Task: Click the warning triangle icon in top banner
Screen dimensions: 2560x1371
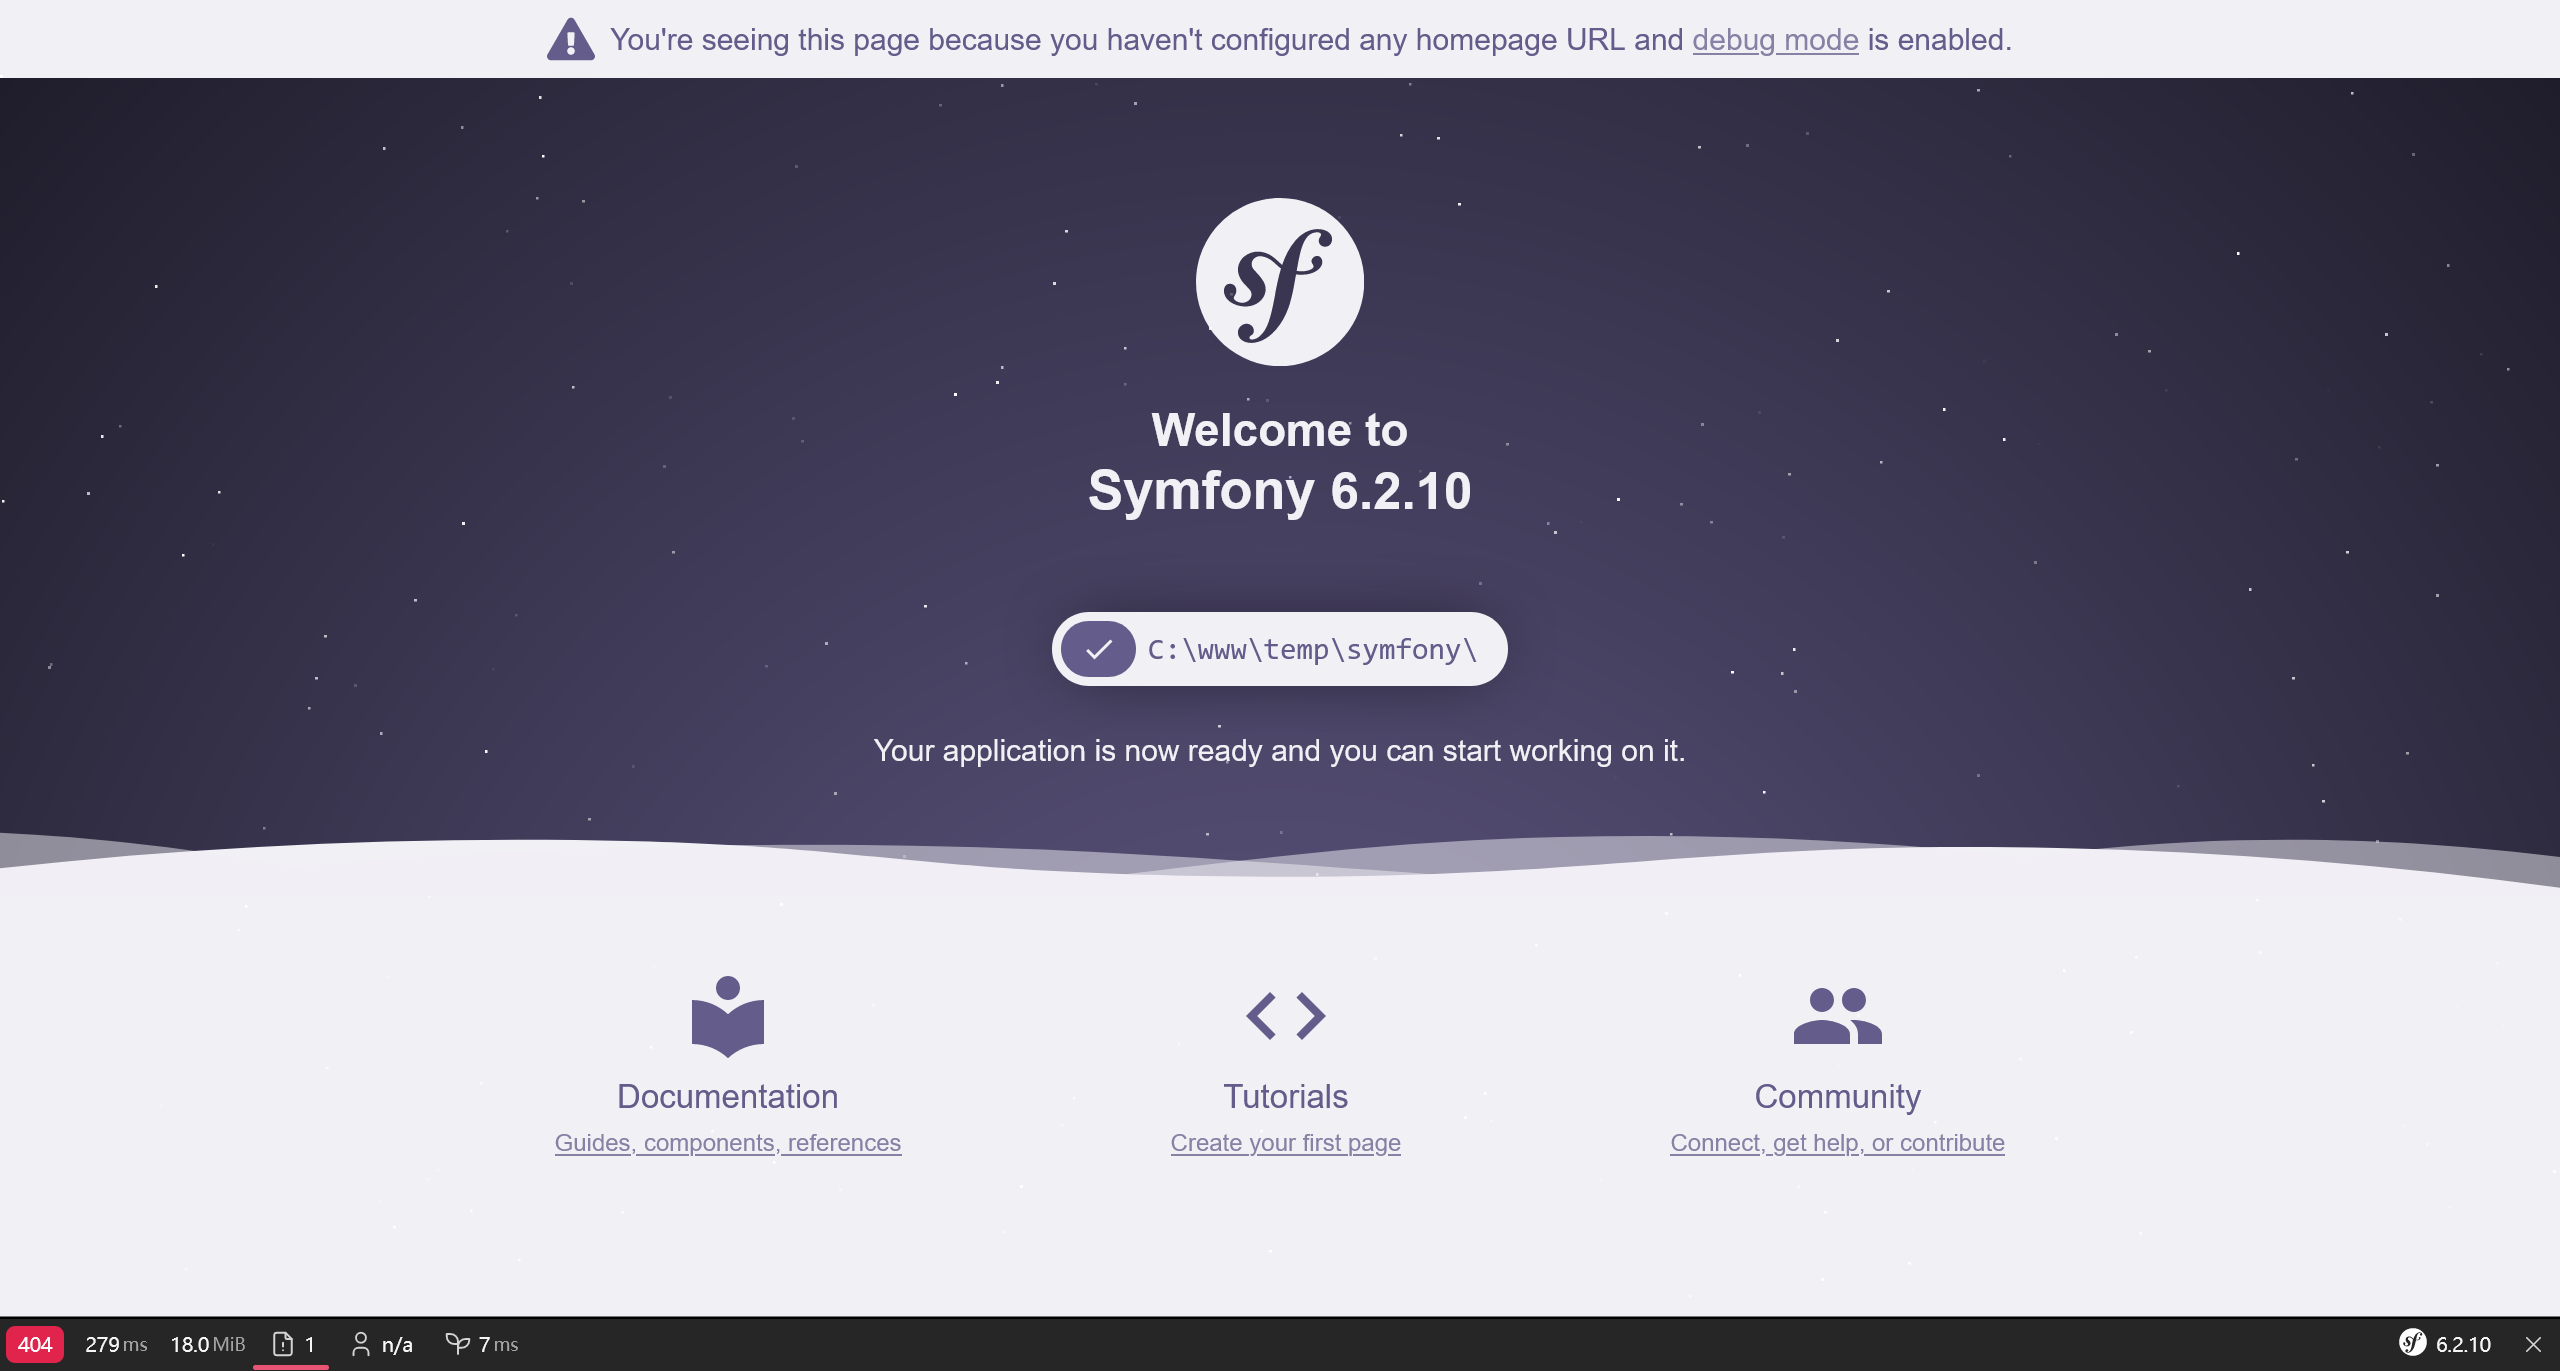Action: click(x=571, y=40)
